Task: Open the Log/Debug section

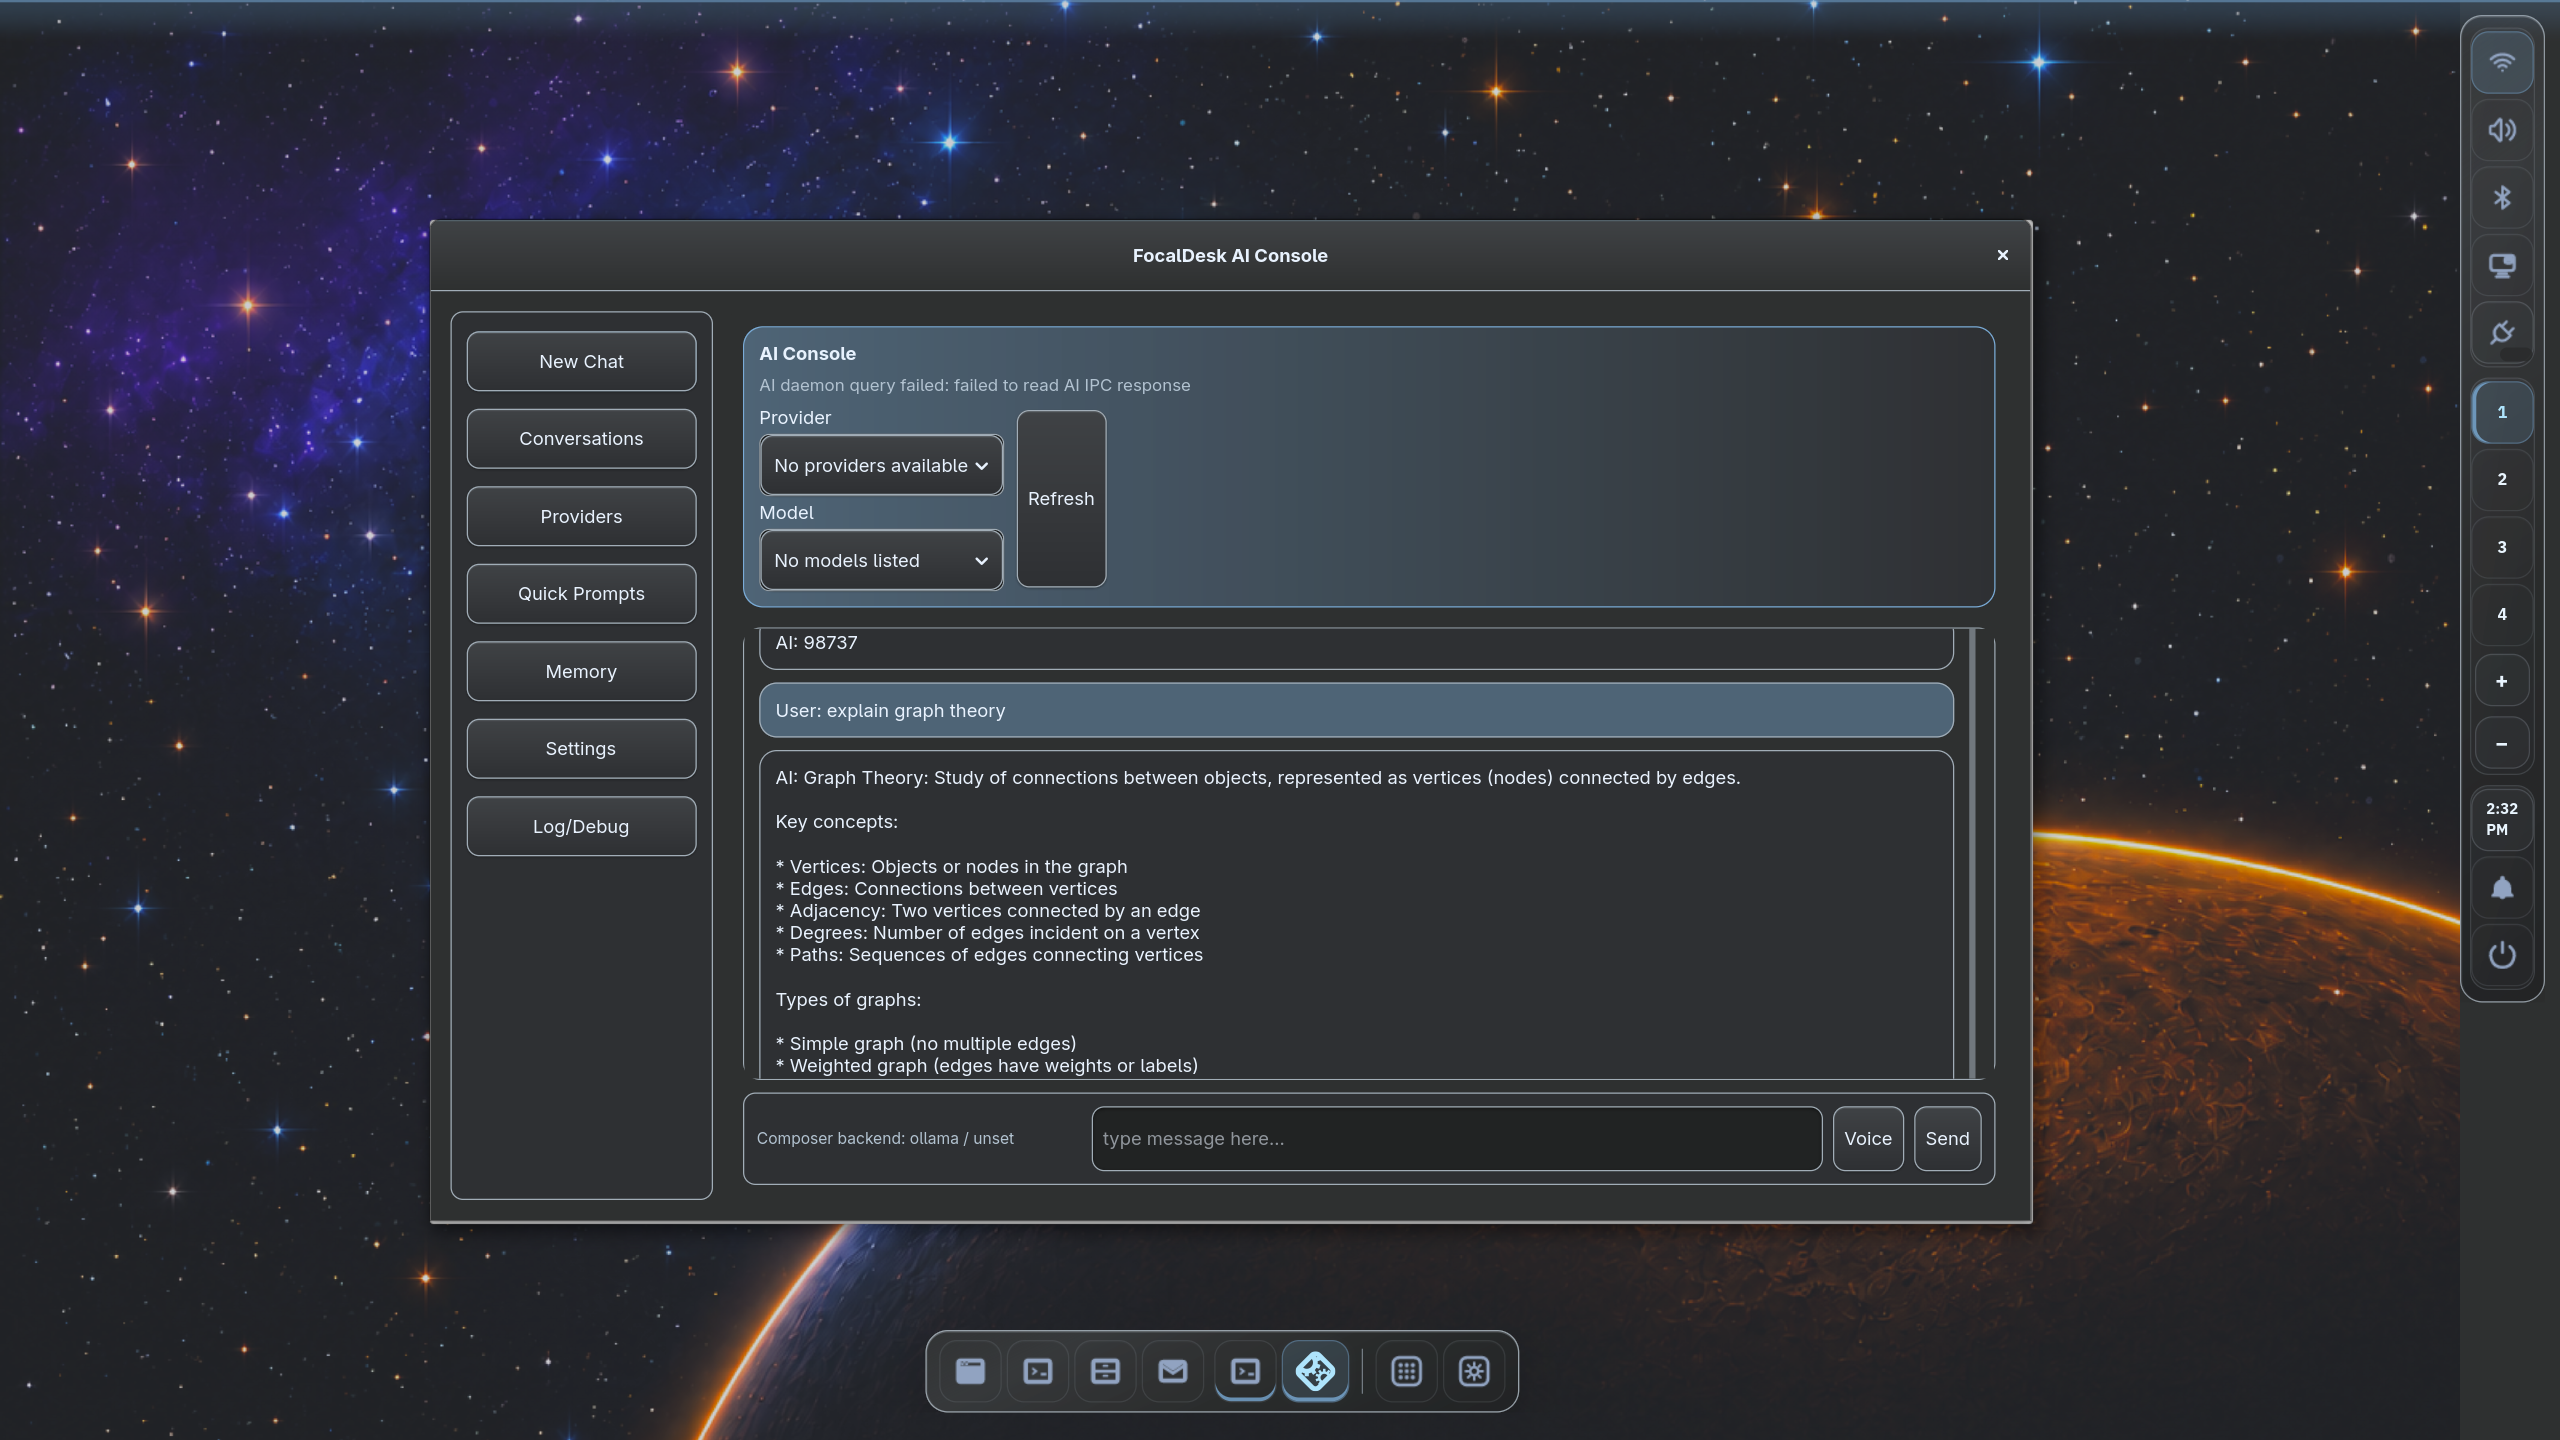Action: [x=581, y=826]
